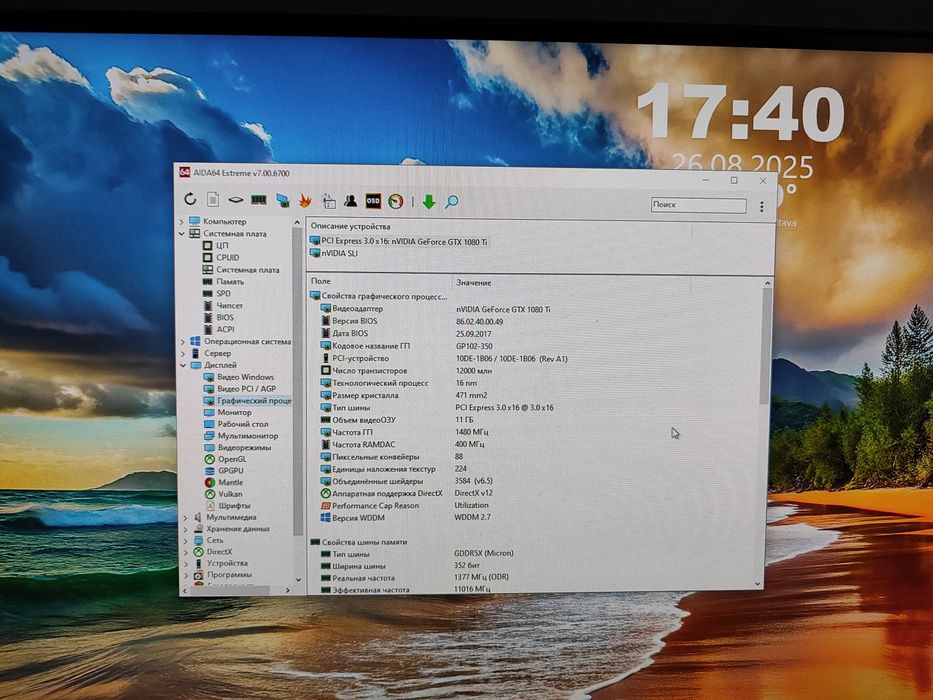Select Vulkan tree item
Viewport: 933px width, 700px height.
[230, 493]
